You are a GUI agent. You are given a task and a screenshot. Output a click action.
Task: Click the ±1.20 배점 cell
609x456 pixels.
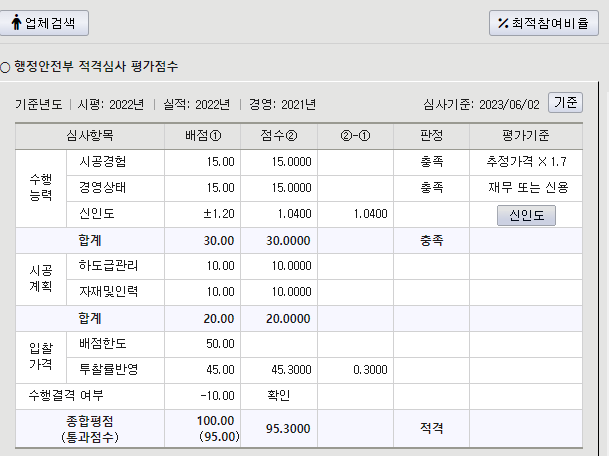203,214
